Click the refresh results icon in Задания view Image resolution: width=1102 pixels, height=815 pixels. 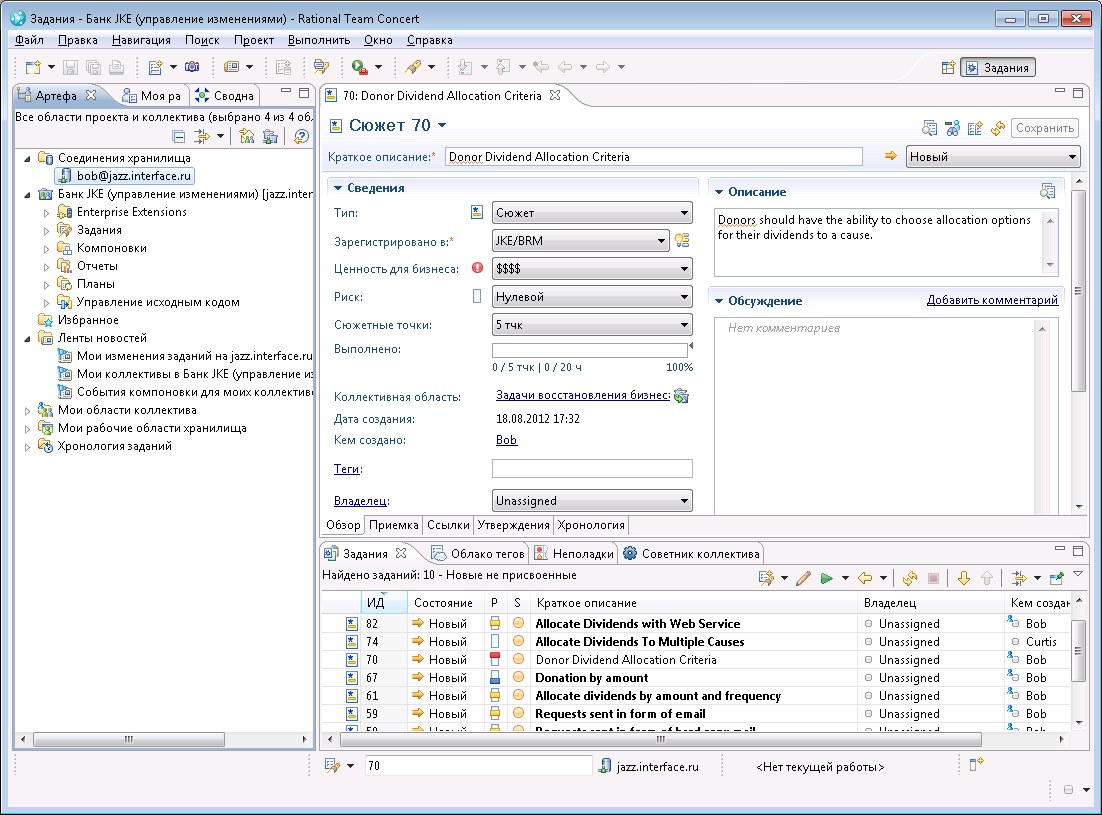click(909, 578)
